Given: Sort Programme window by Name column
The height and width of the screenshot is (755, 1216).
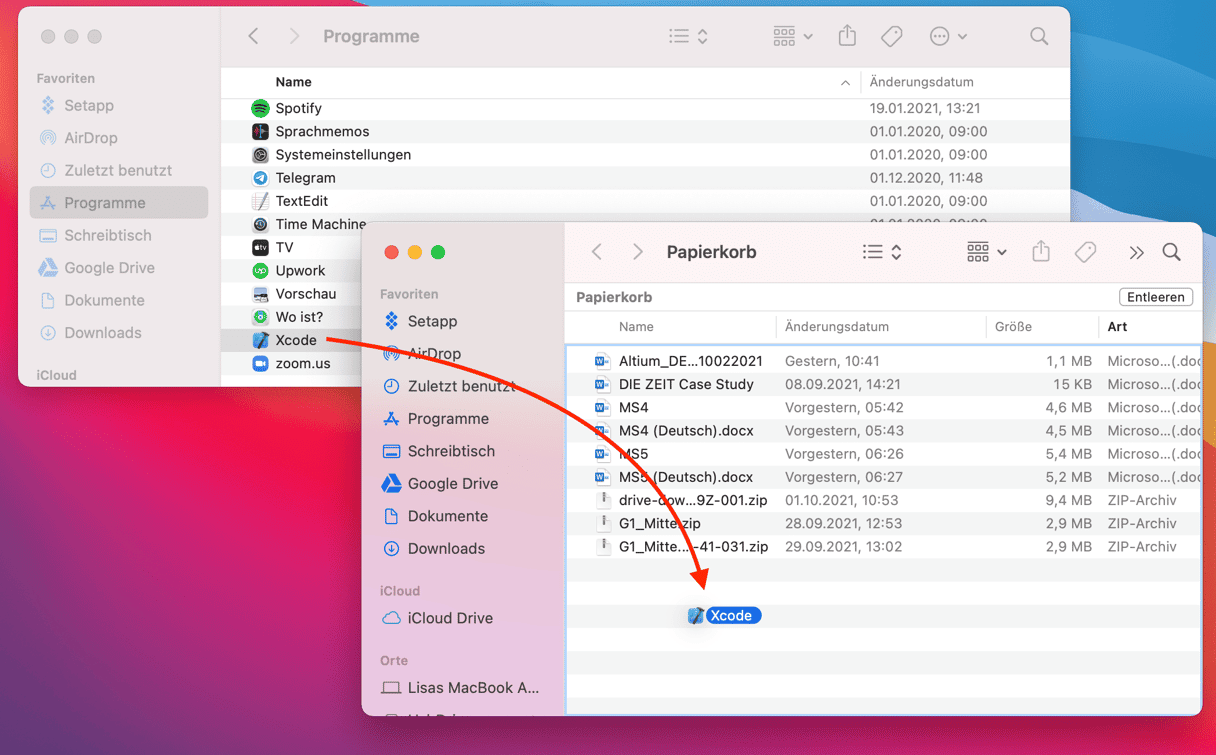Looking at the screenshot, I should point(293,82).
